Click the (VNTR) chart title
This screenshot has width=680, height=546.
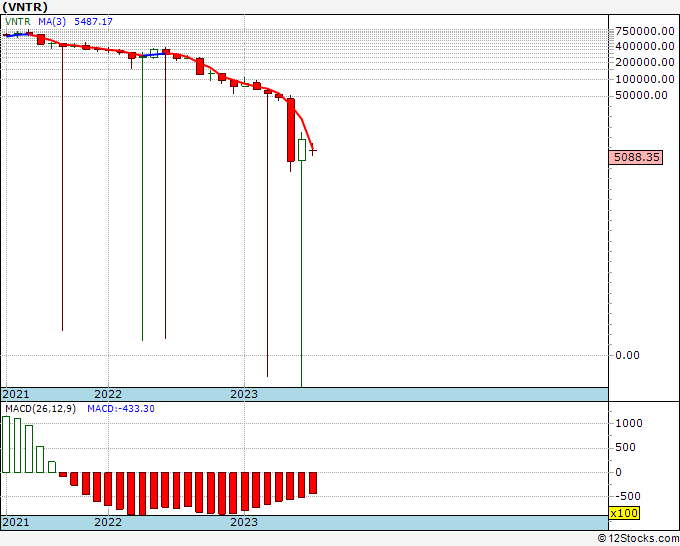point(25,7)
